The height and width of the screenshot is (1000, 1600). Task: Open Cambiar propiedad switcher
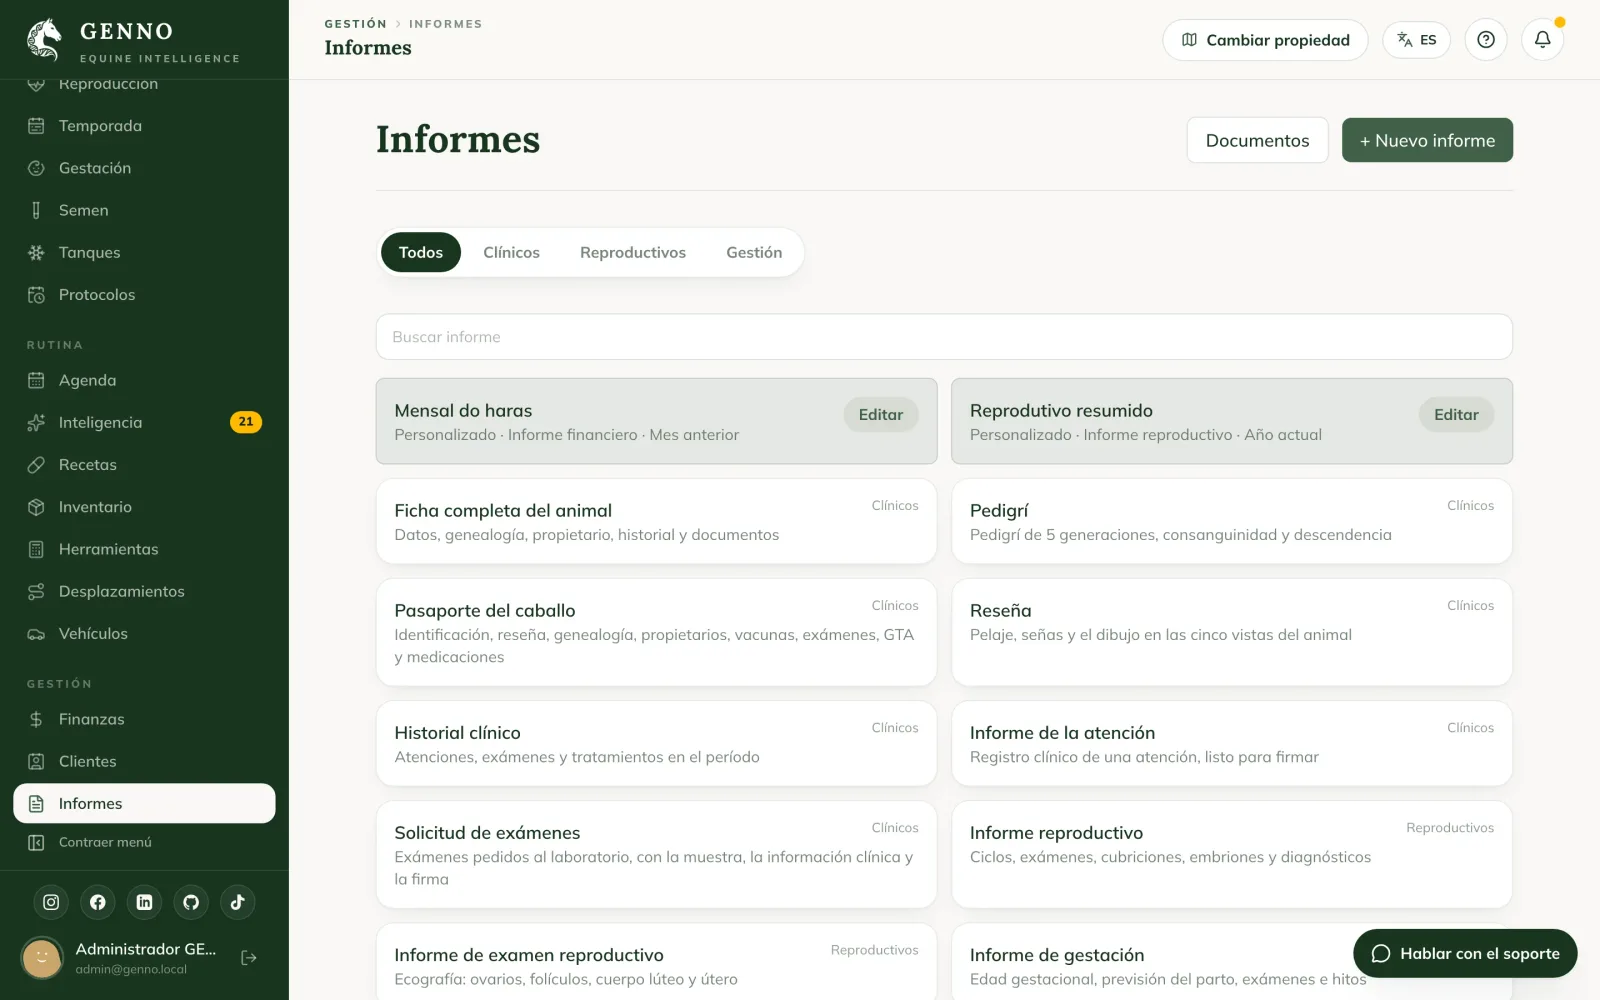[1265, 40]
